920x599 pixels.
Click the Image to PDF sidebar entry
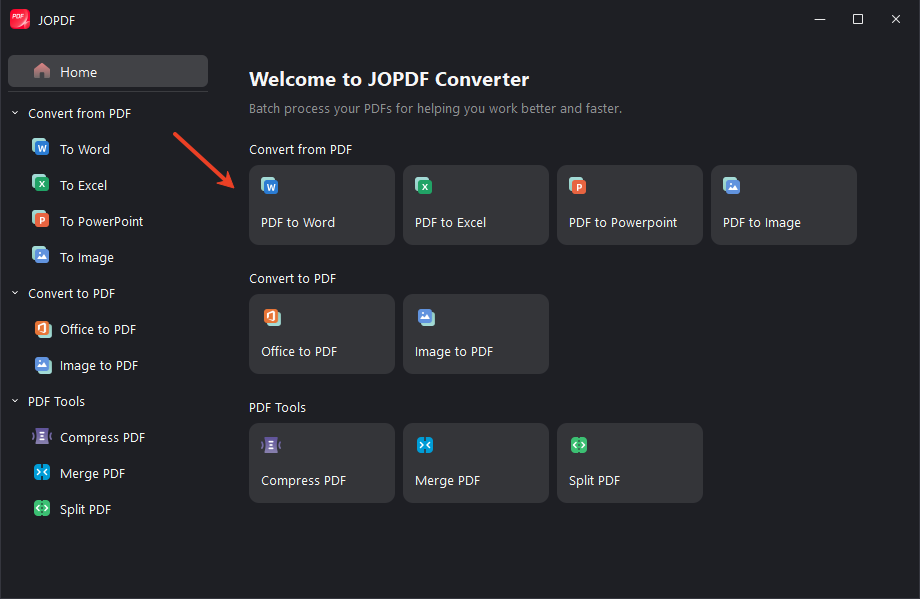96,365
